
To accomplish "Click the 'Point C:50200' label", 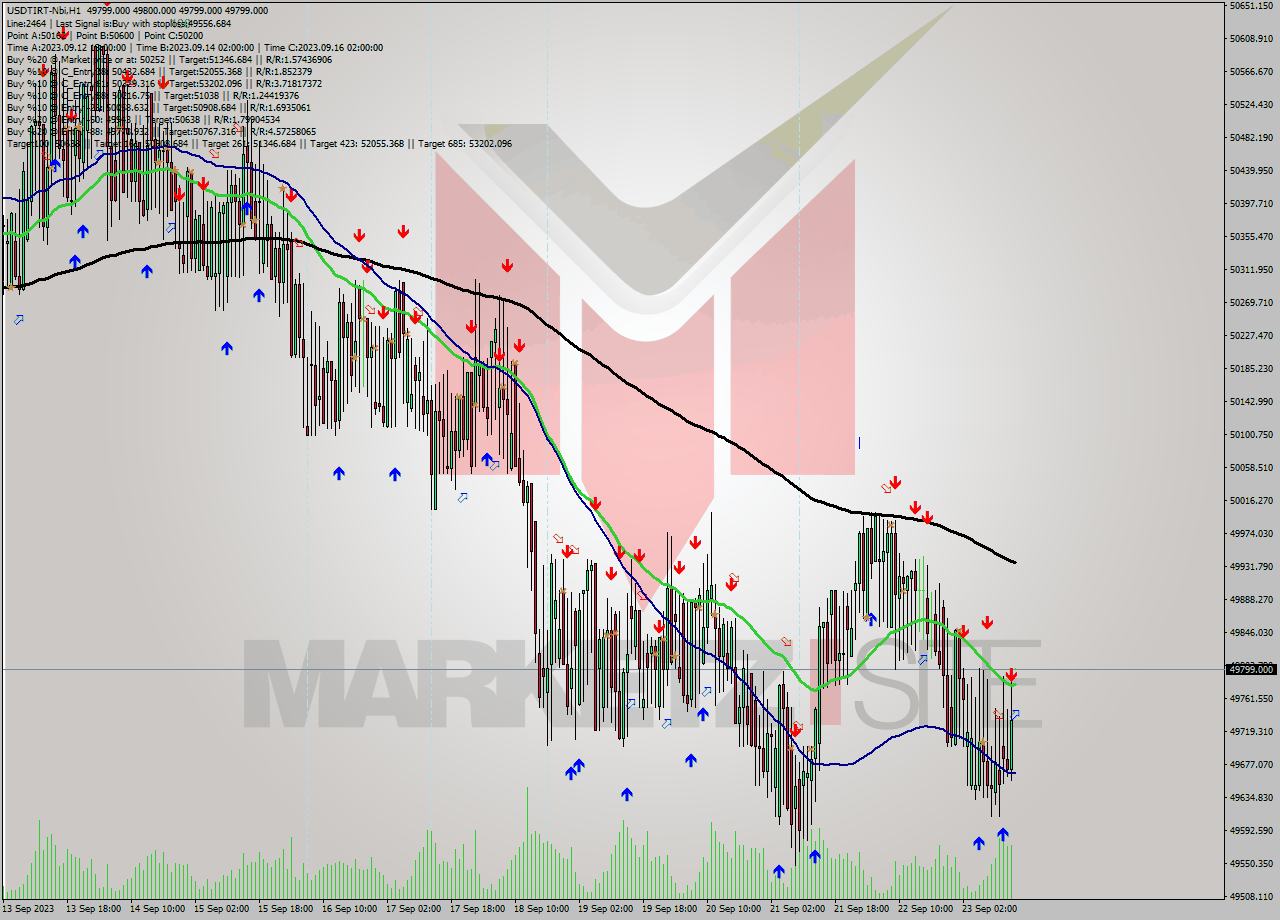I will pos(174,35).
